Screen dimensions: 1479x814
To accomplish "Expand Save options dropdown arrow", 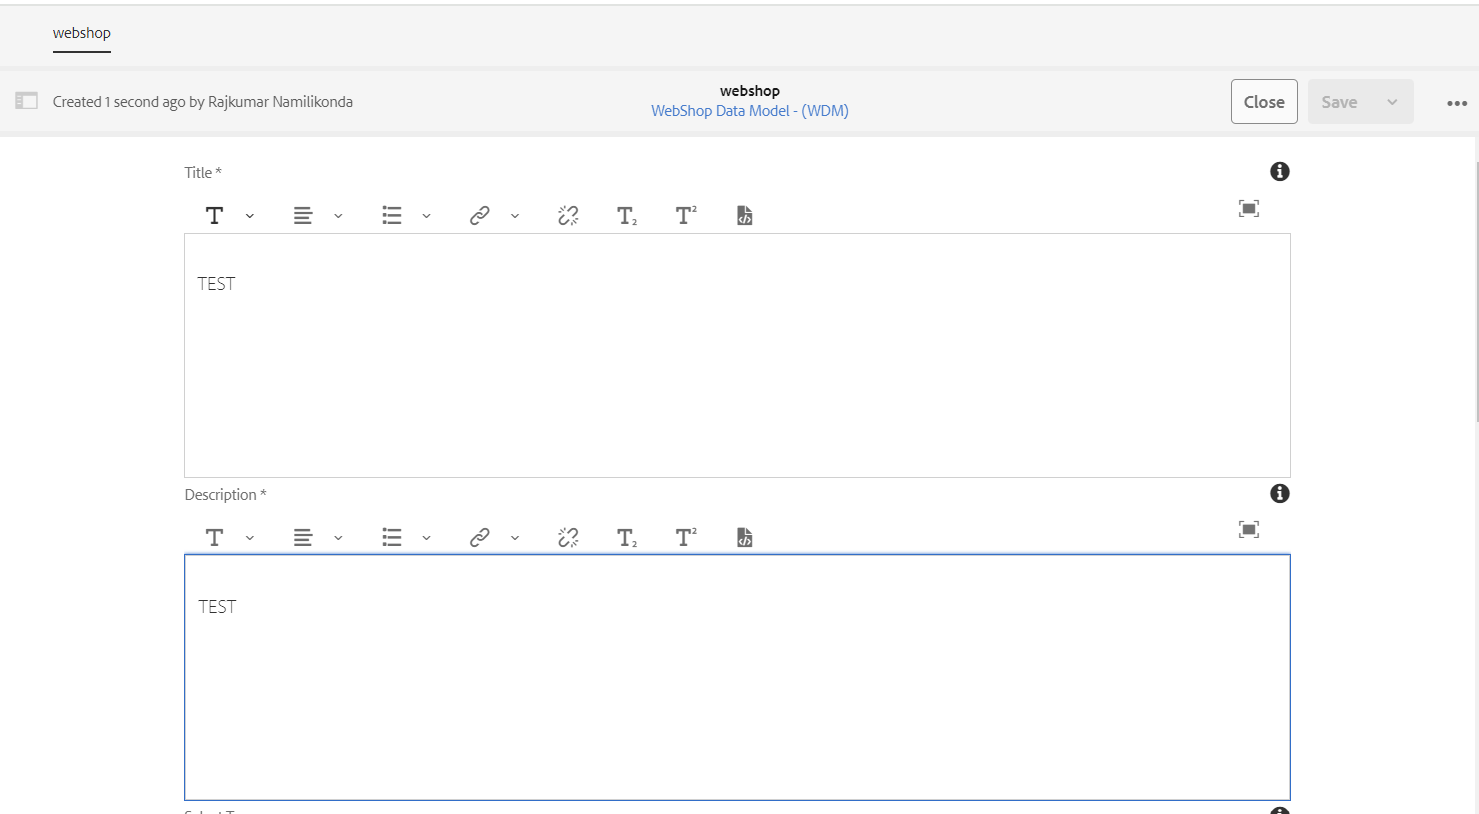I will pos(1392,102).
